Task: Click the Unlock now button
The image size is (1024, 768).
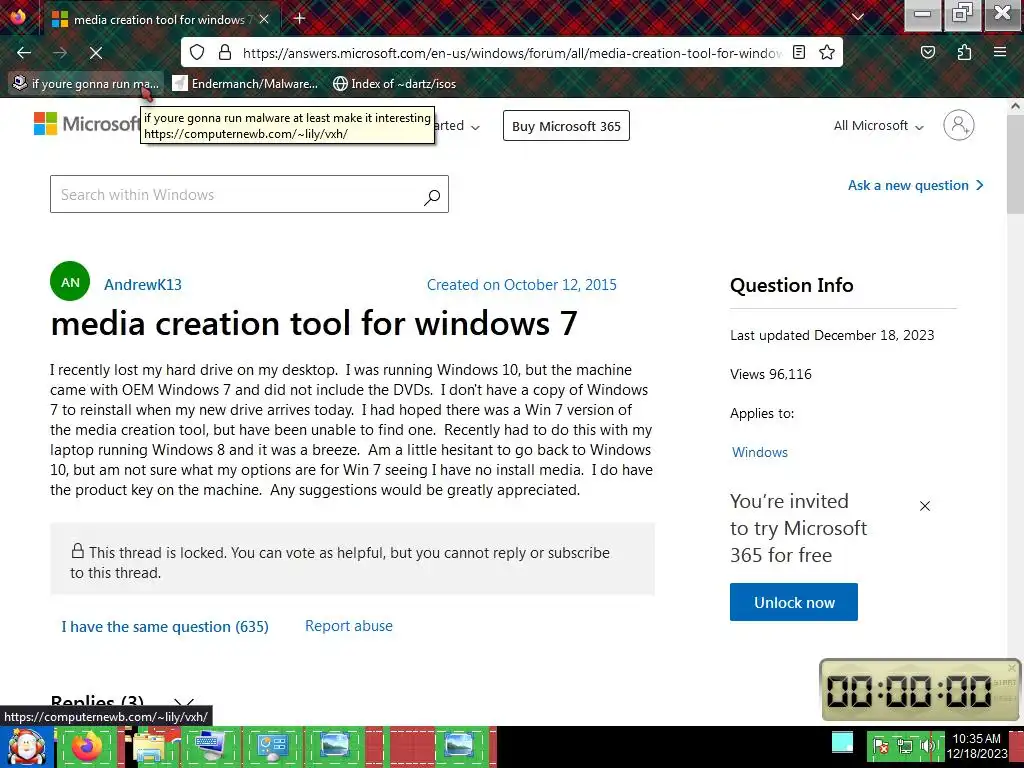Action: tap(793, 602)
